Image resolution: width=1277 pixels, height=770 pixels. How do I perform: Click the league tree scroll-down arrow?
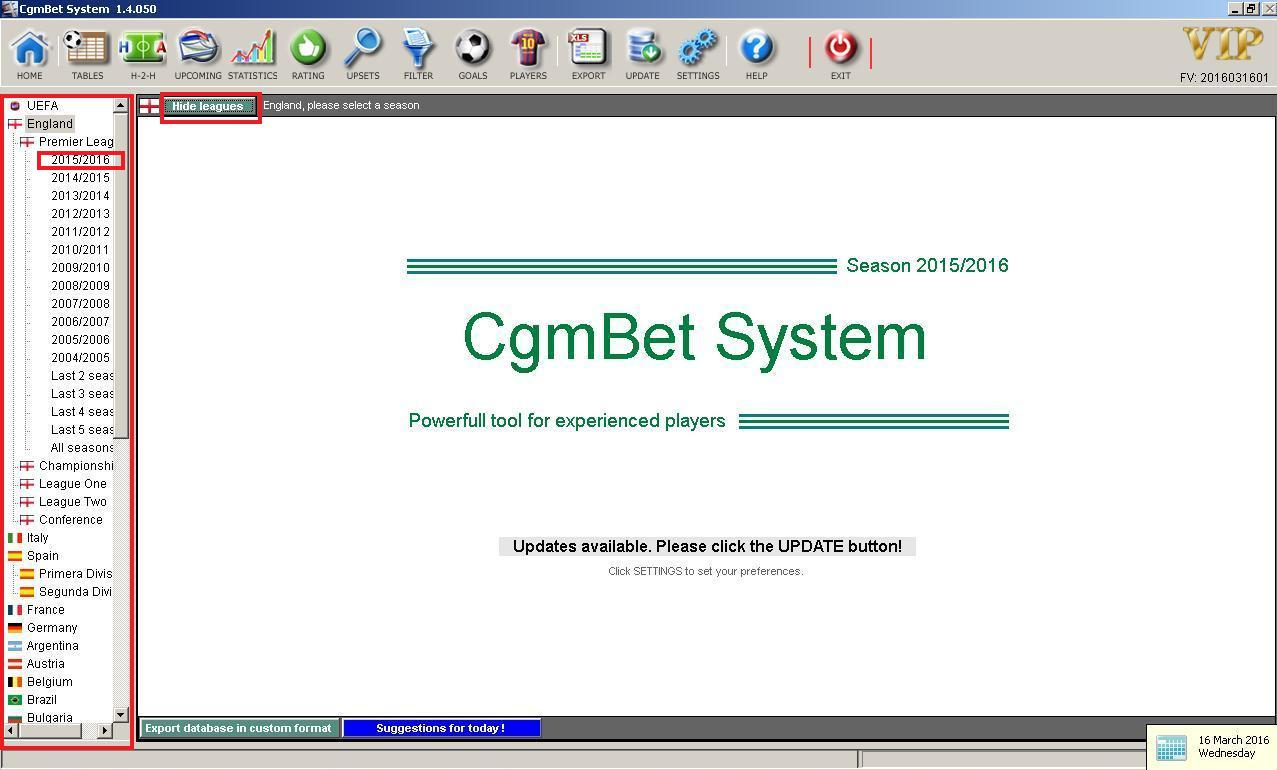pyautogui.click(x=121, y=715)
